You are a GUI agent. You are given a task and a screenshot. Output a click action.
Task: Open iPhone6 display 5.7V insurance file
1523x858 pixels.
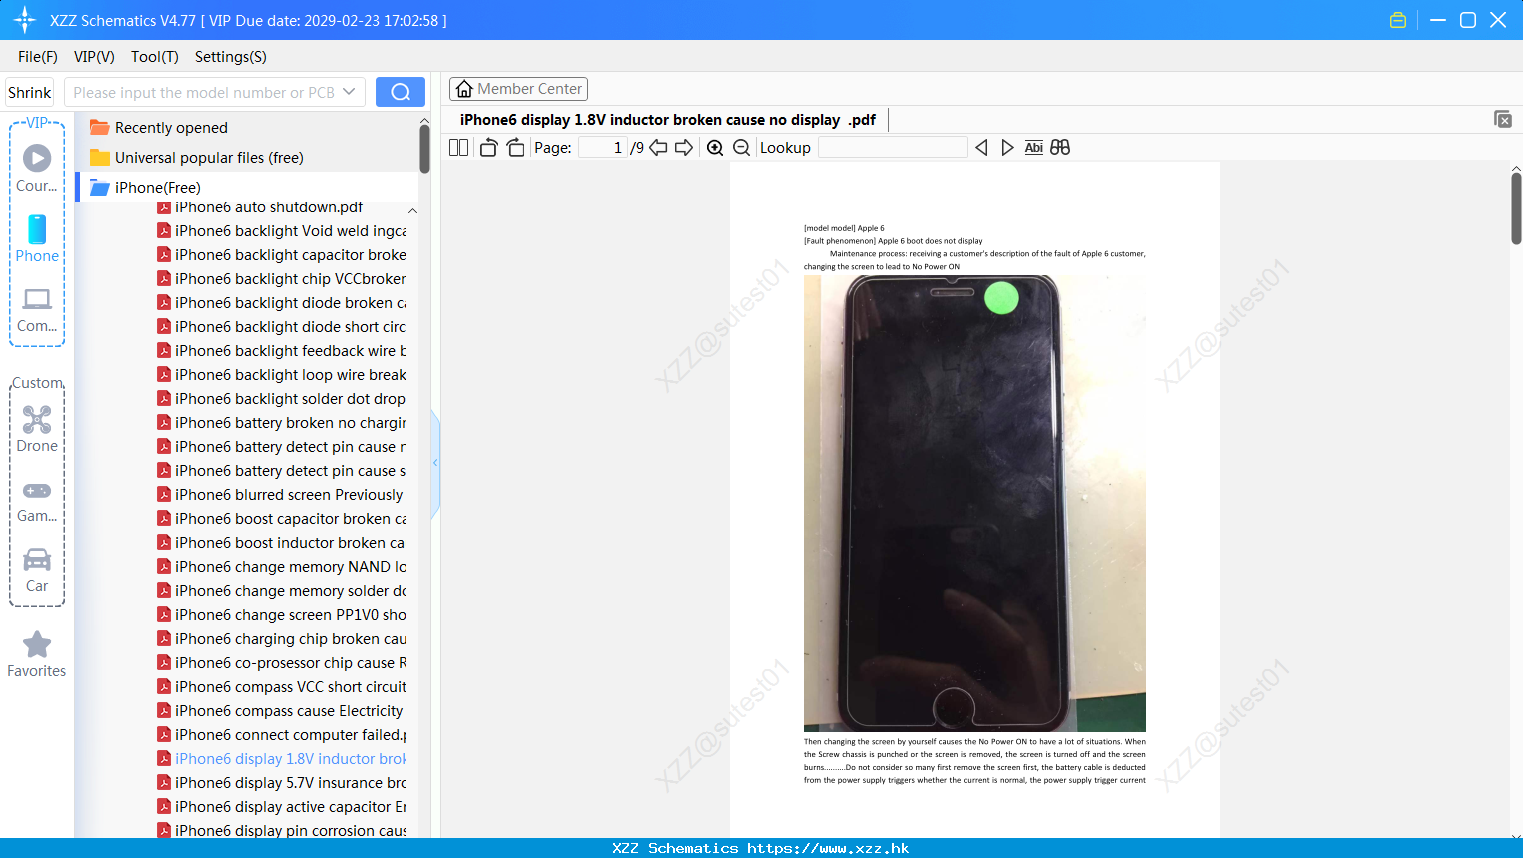282,783
